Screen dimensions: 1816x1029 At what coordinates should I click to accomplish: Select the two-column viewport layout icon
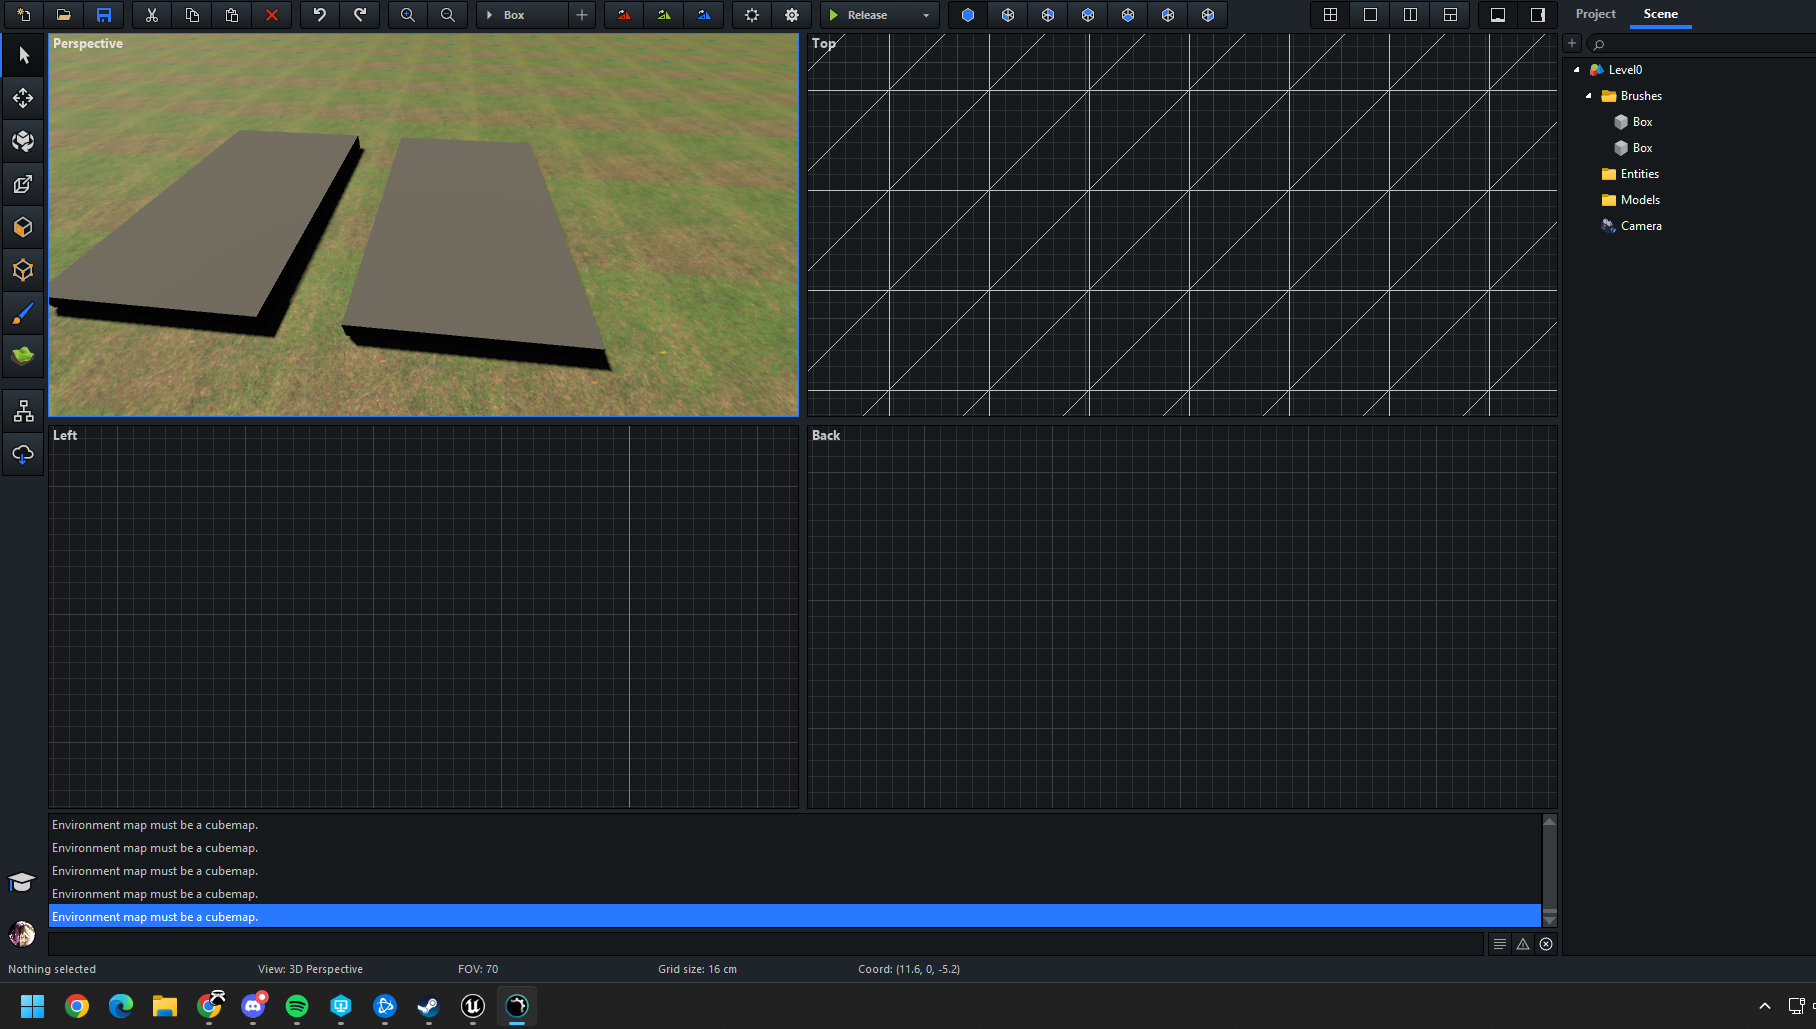tap(1410, 15)
